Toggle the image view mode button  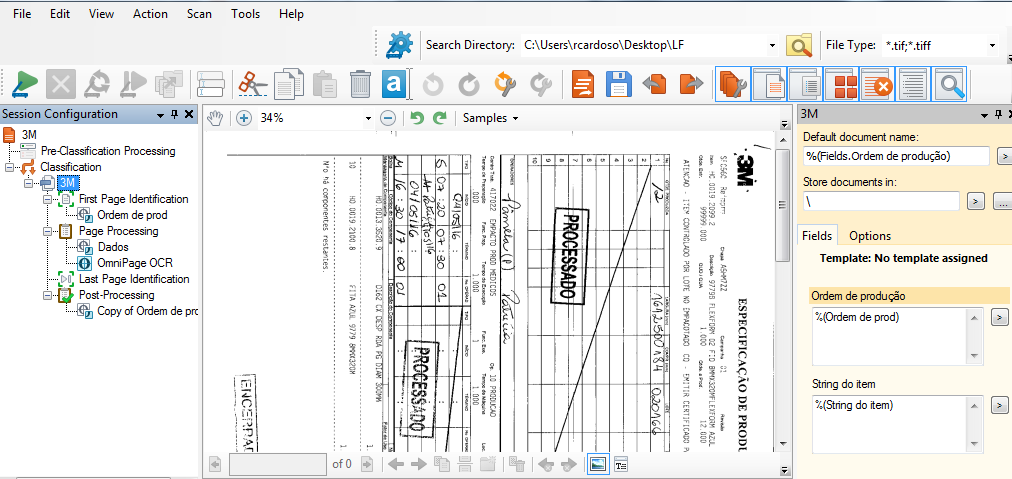[597, 464]
